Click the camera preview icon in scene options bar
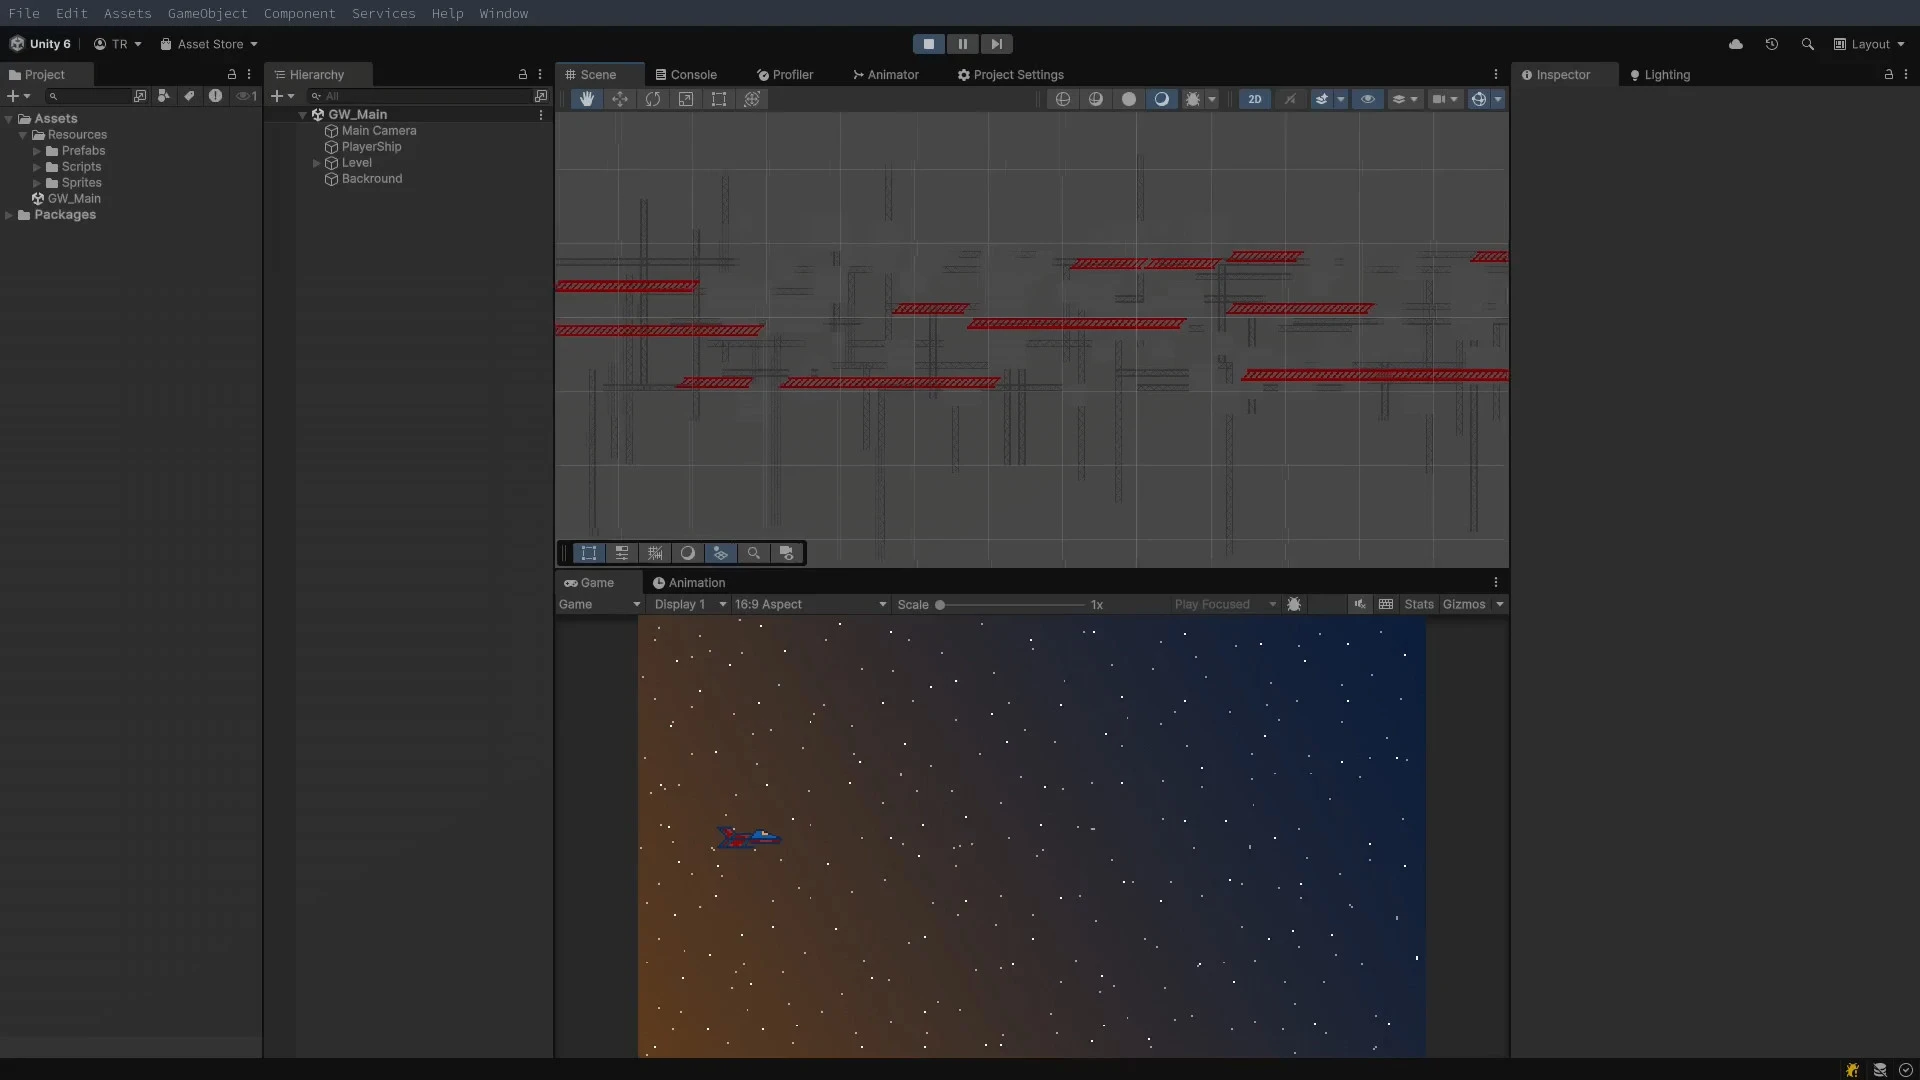 coord(787,553)
